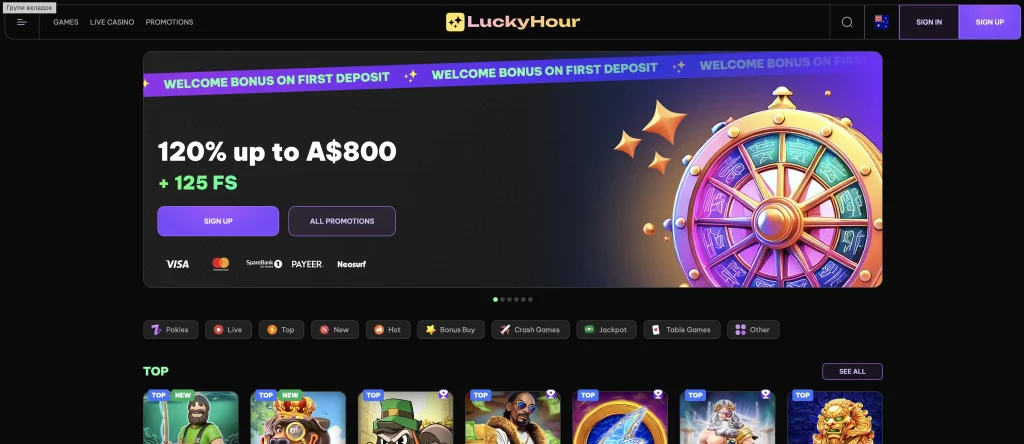This screenshot has width=1024, height=444.
Task: Click the Sign In header button
Action: pos(929,22)
